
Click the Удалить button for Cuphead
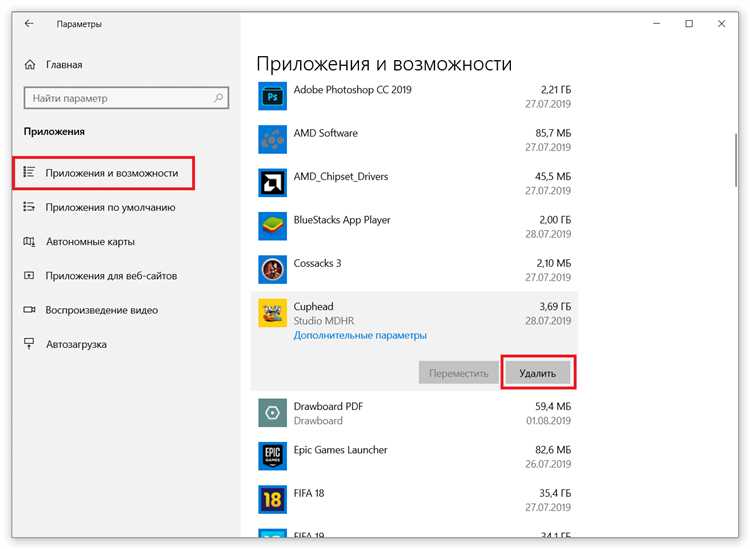click(538, 373)
